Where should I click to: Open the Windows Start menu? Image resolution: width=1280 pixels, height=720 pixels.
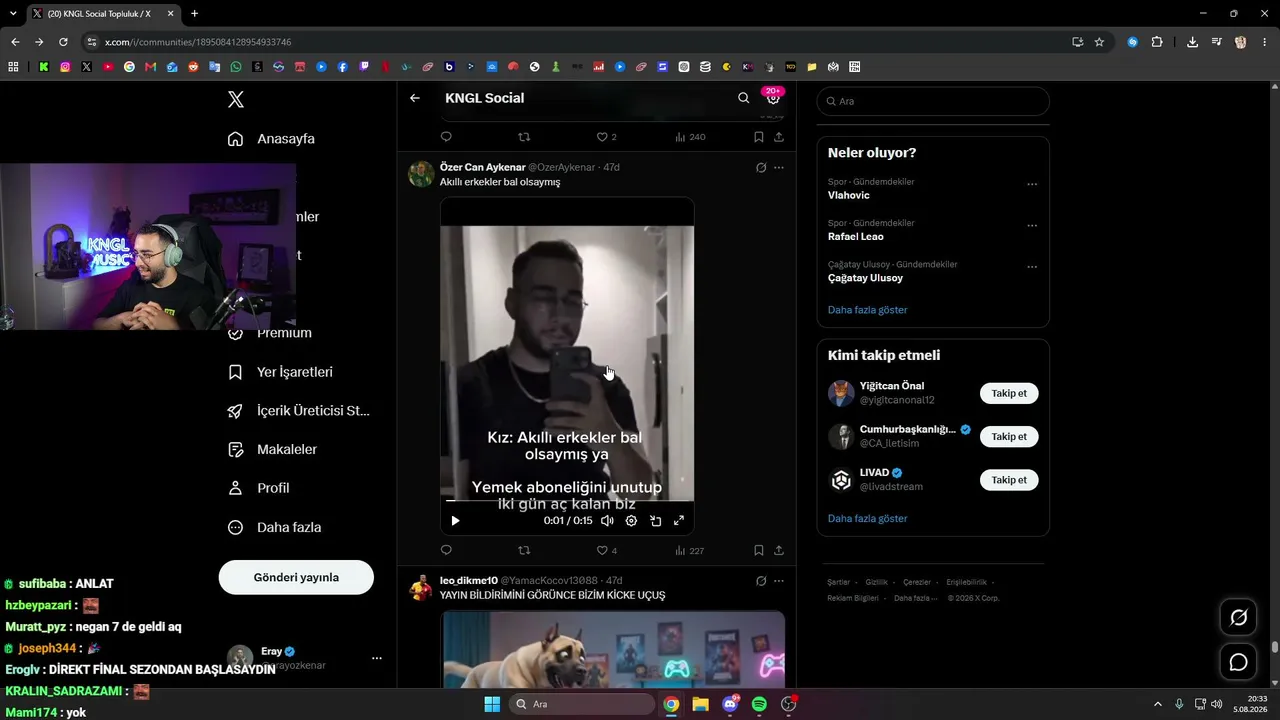coord(492,704)
